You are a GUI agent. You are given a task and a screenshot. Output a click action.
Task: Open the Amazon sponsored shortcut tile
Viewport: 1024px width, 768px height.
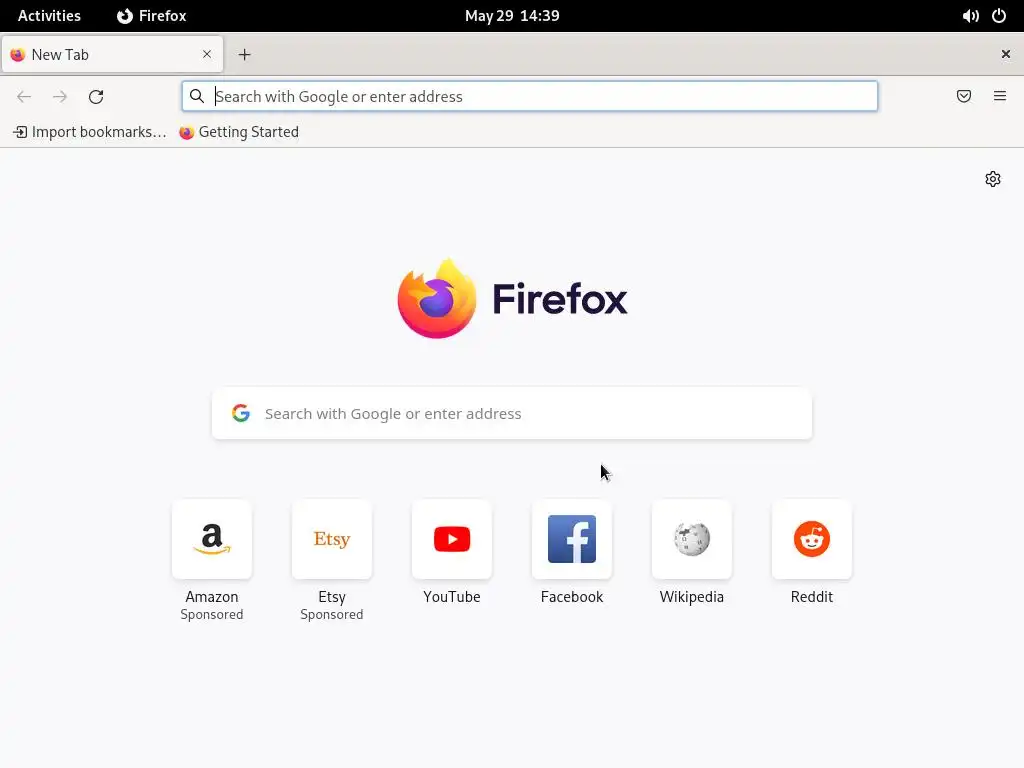(x=212, y=539)
